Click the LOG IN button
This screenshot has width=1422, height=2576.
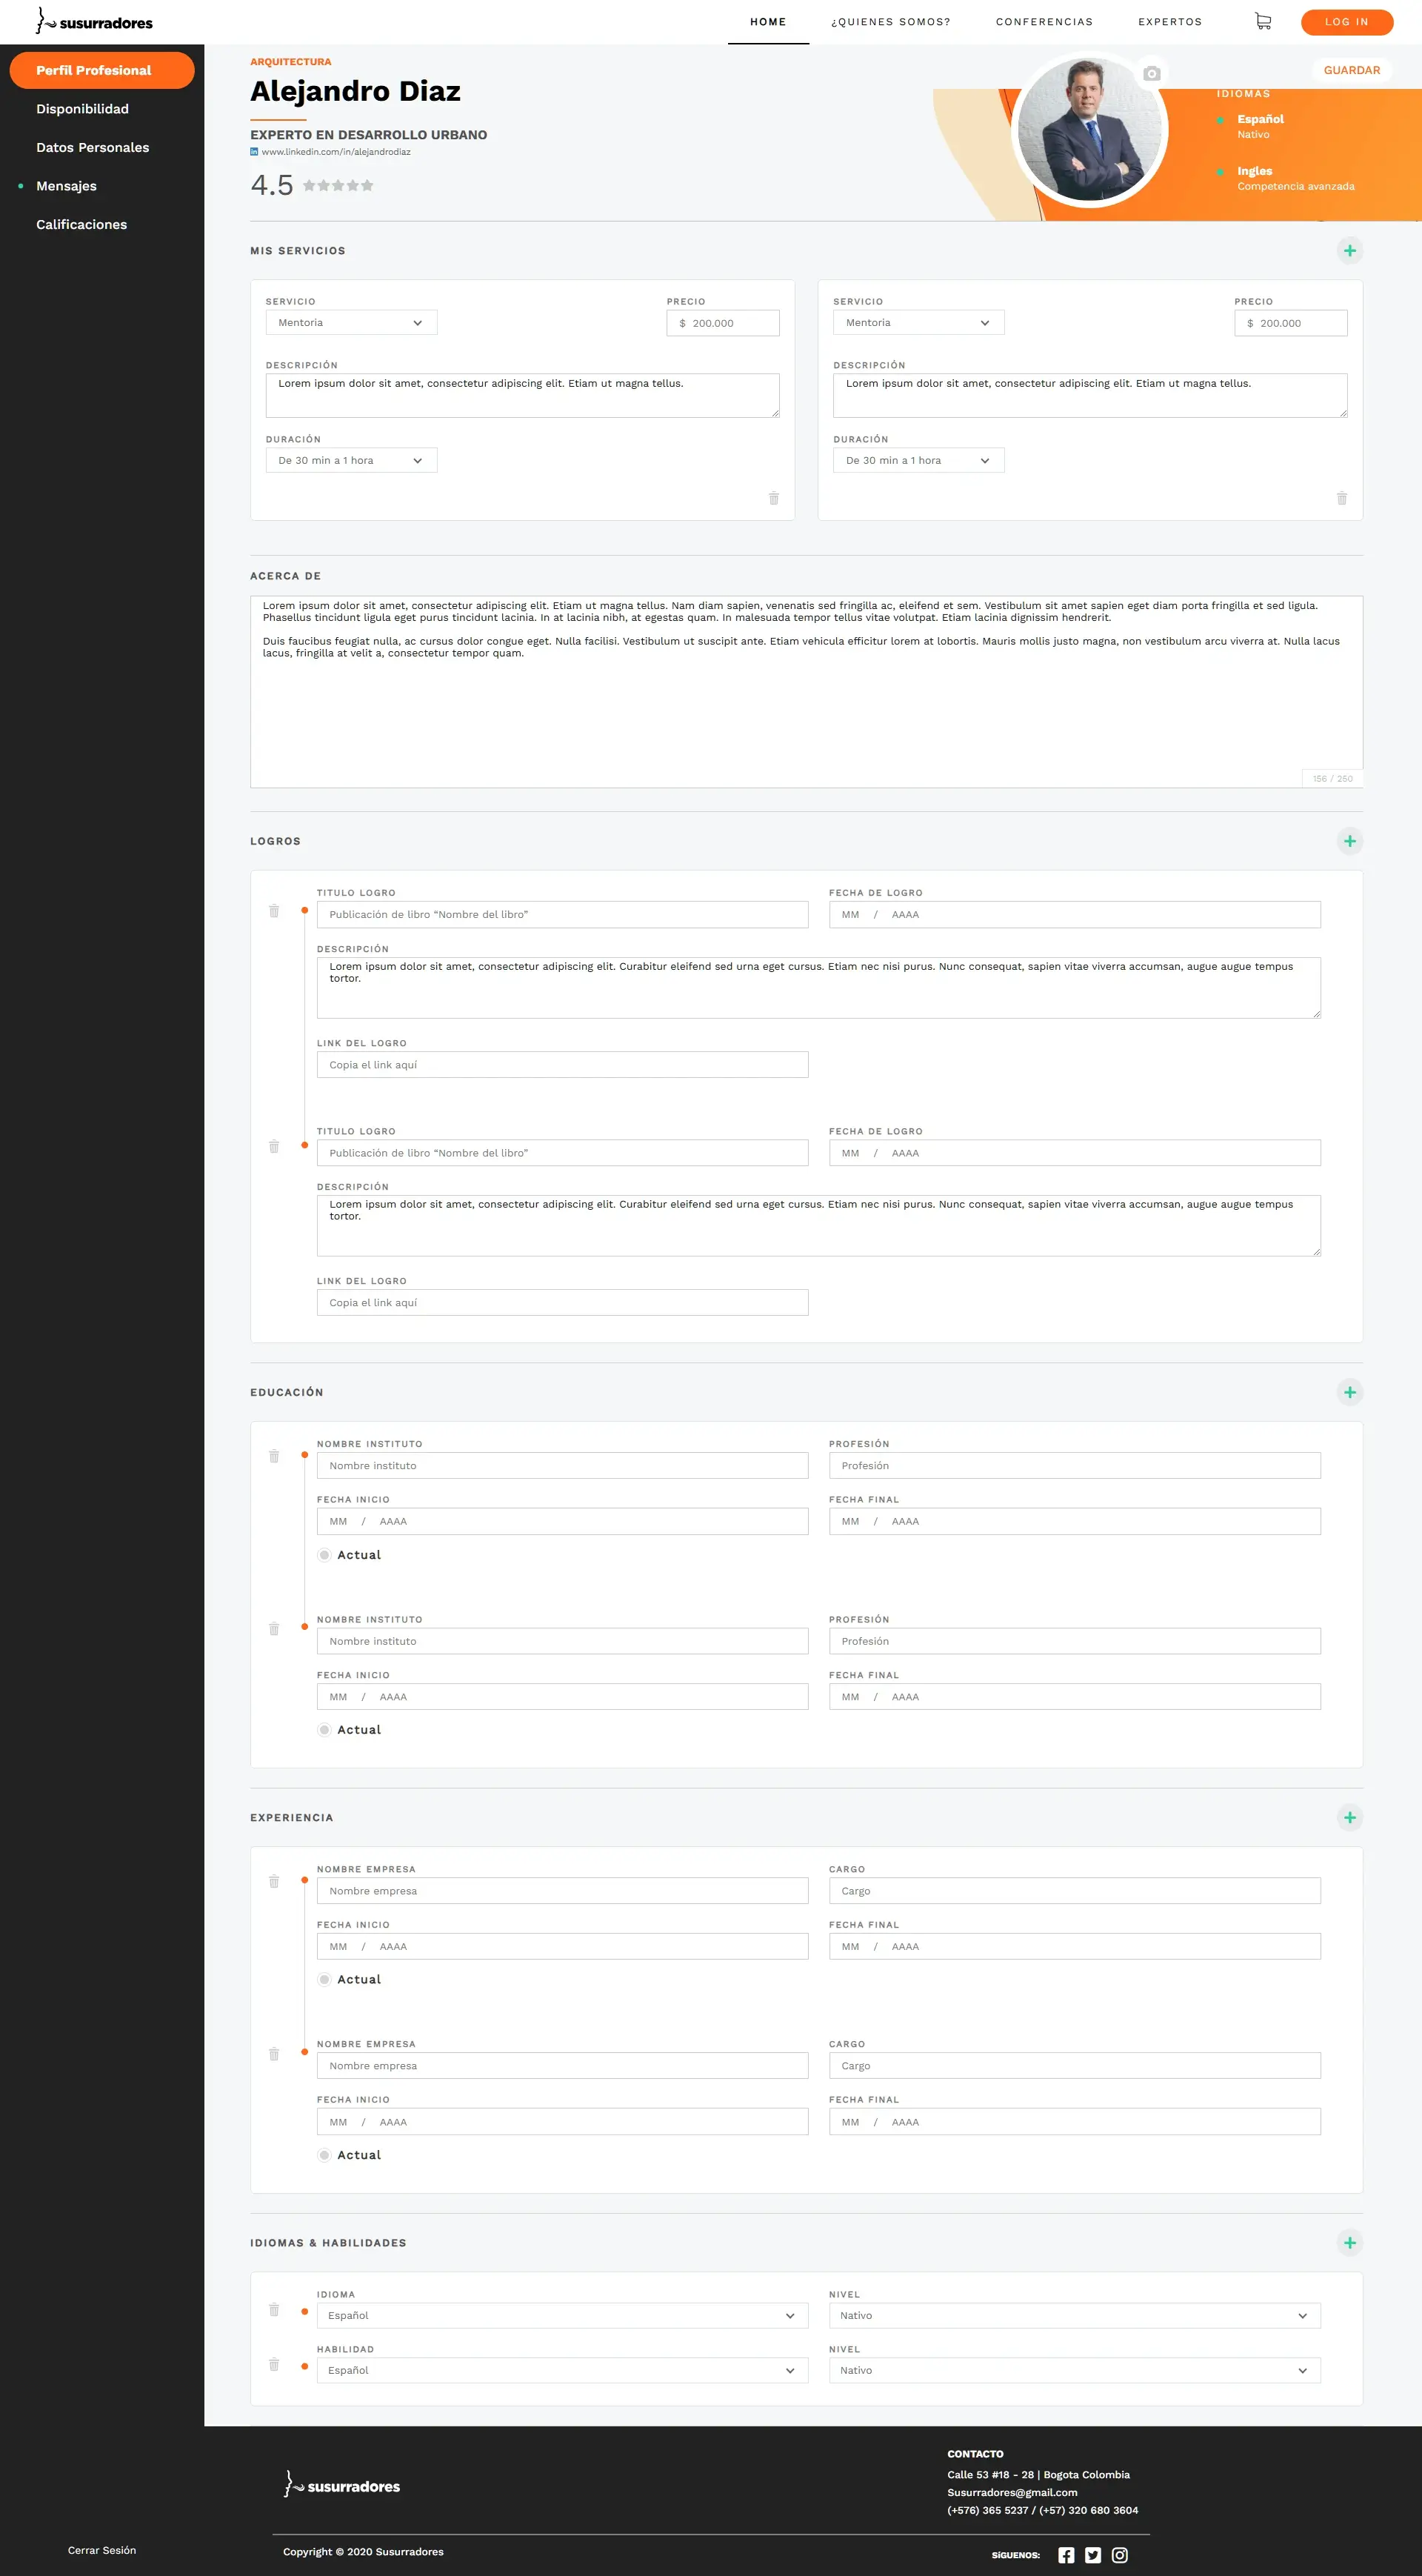(x=1347, y=22)
